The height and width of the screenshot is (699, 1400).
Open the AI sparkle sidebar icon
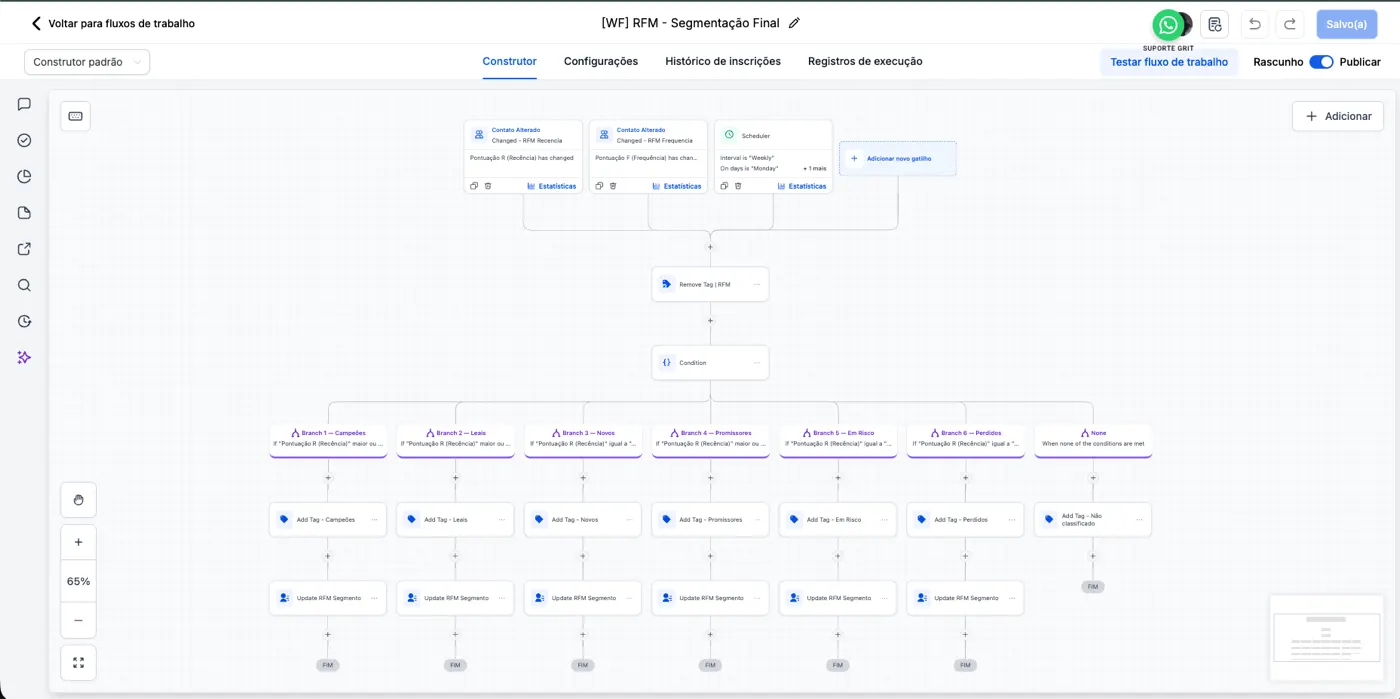coord(24,357)
